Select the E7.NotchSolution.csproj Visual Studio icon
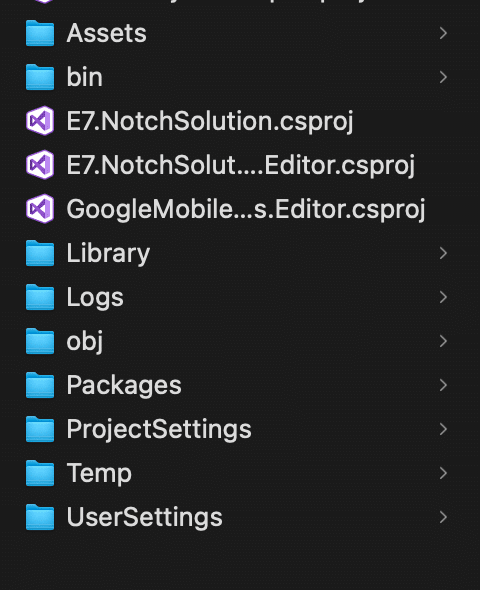 [x=40, y=121]
